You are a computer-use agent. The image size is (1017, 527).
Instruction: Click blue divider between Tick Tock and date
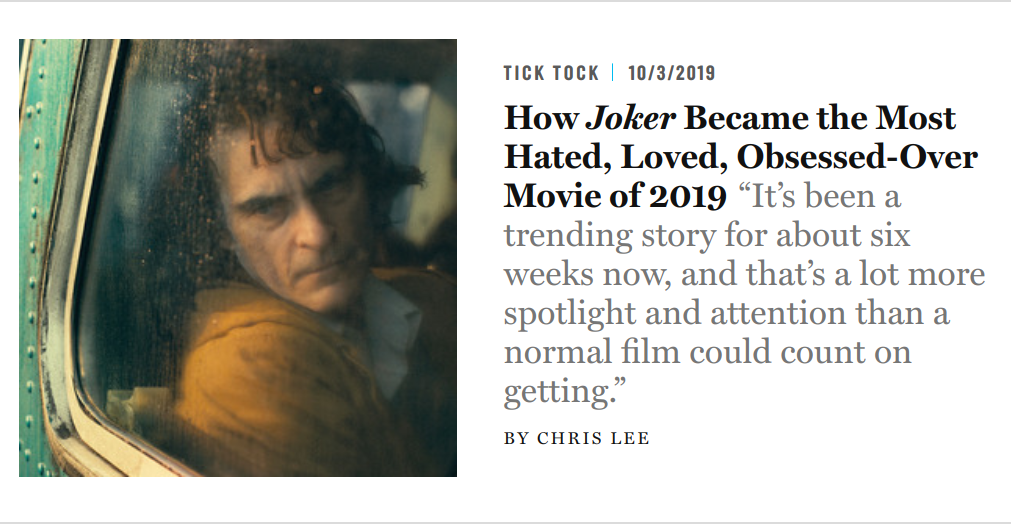coord(613,73)
